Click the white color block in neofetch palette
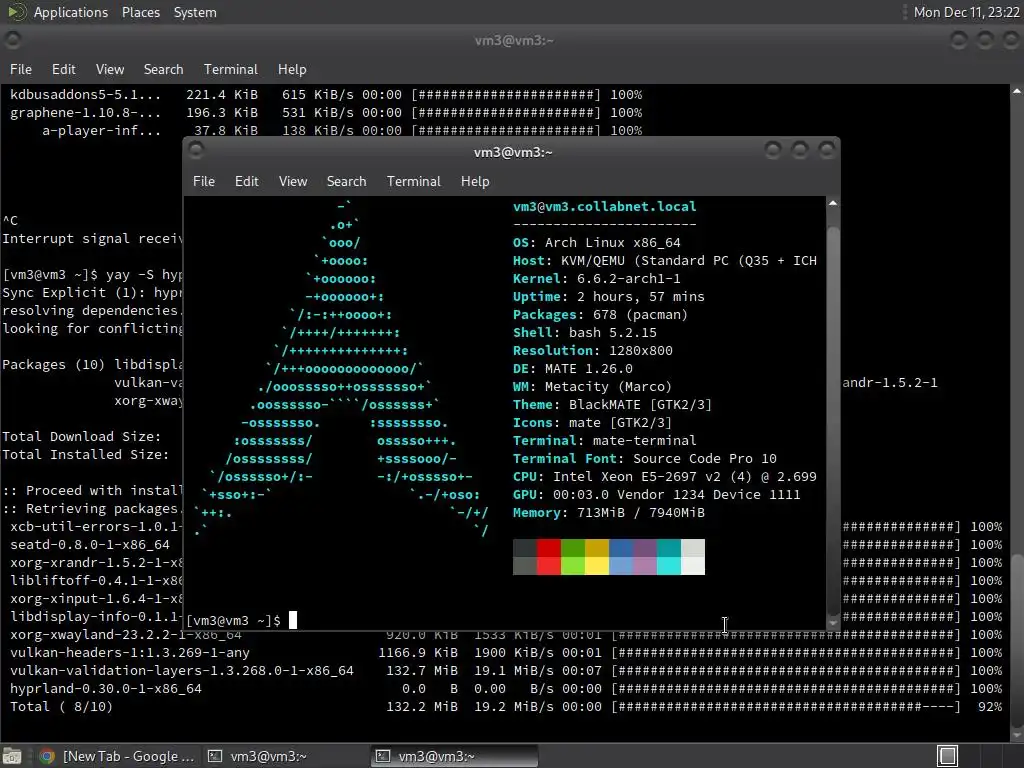This screenshot has width=1024, height=768. click(x=693, y=557)
